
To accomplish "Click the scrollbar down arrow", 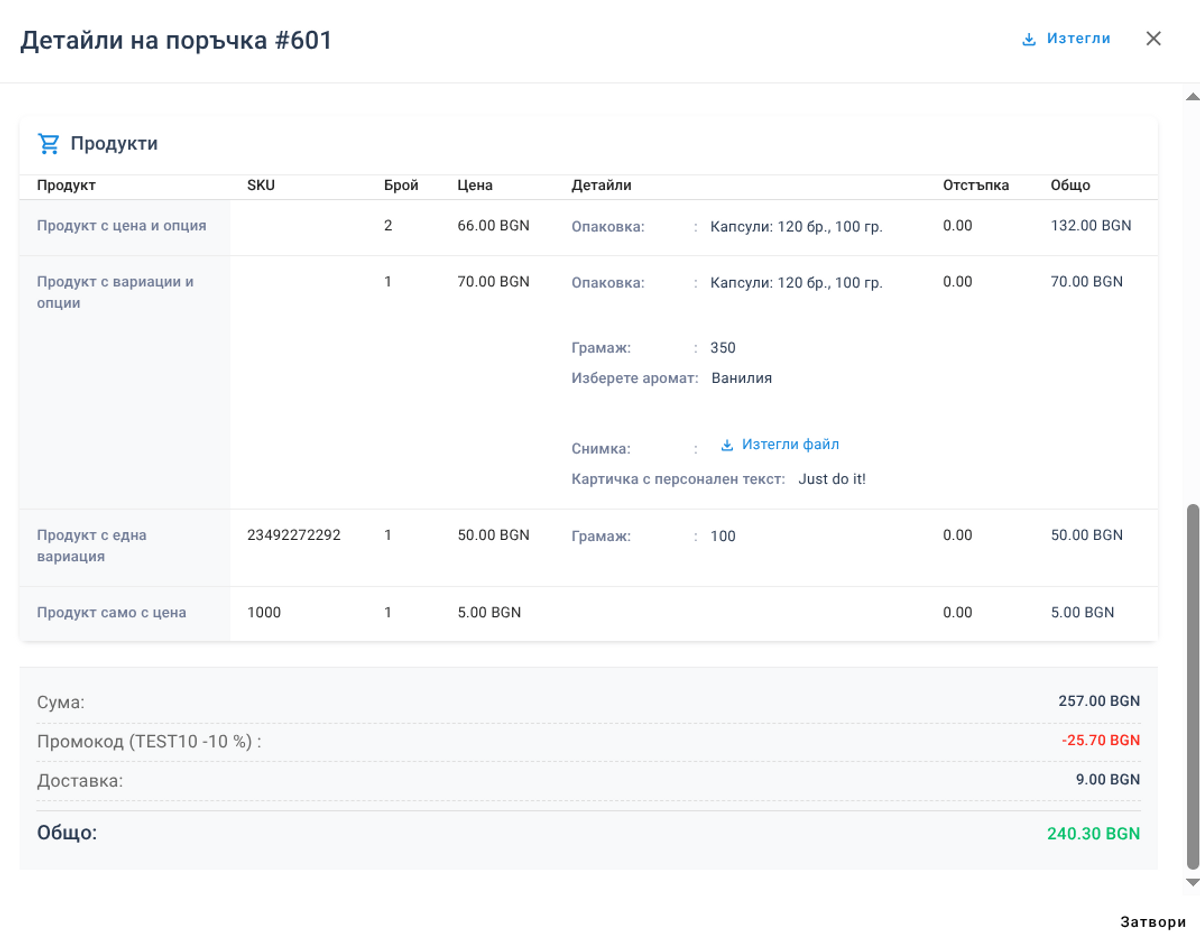I will tap(1191, 882).
